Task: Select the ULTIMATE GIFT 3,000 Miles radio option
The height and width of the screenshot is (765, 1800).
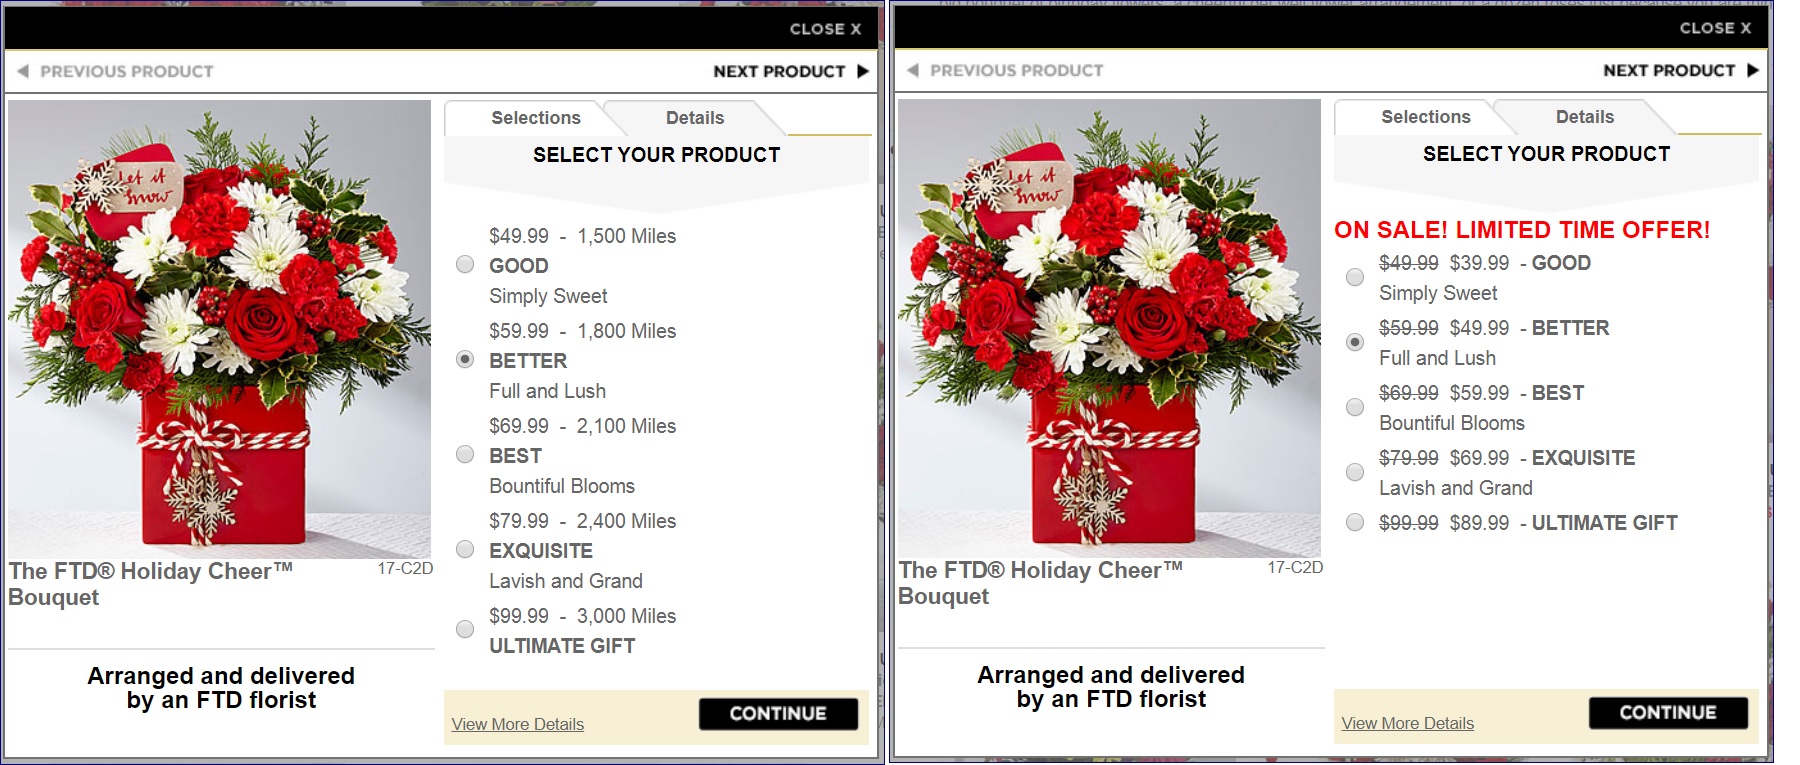Action: coord(465,629)
